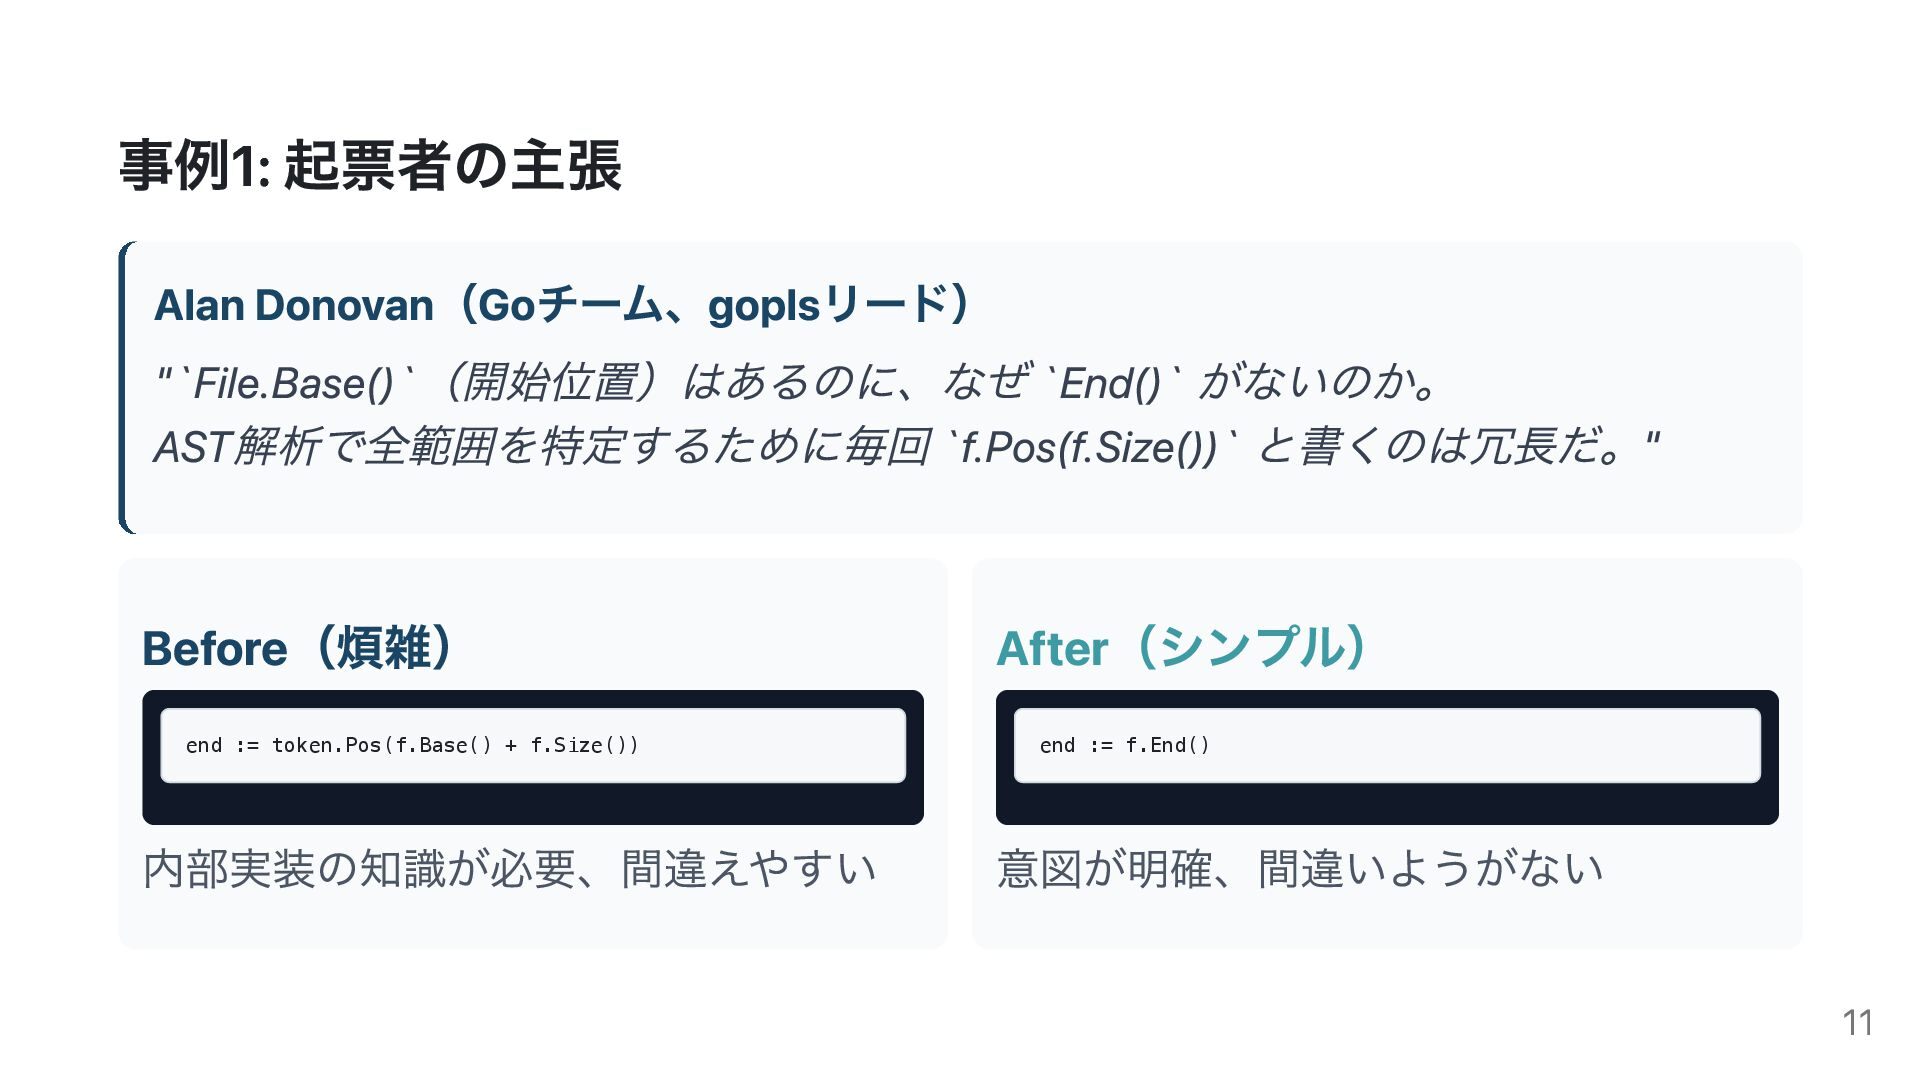Click the dark code block under Before
This screenshot has height=1080, width=1920.
(x=532, y=804)
